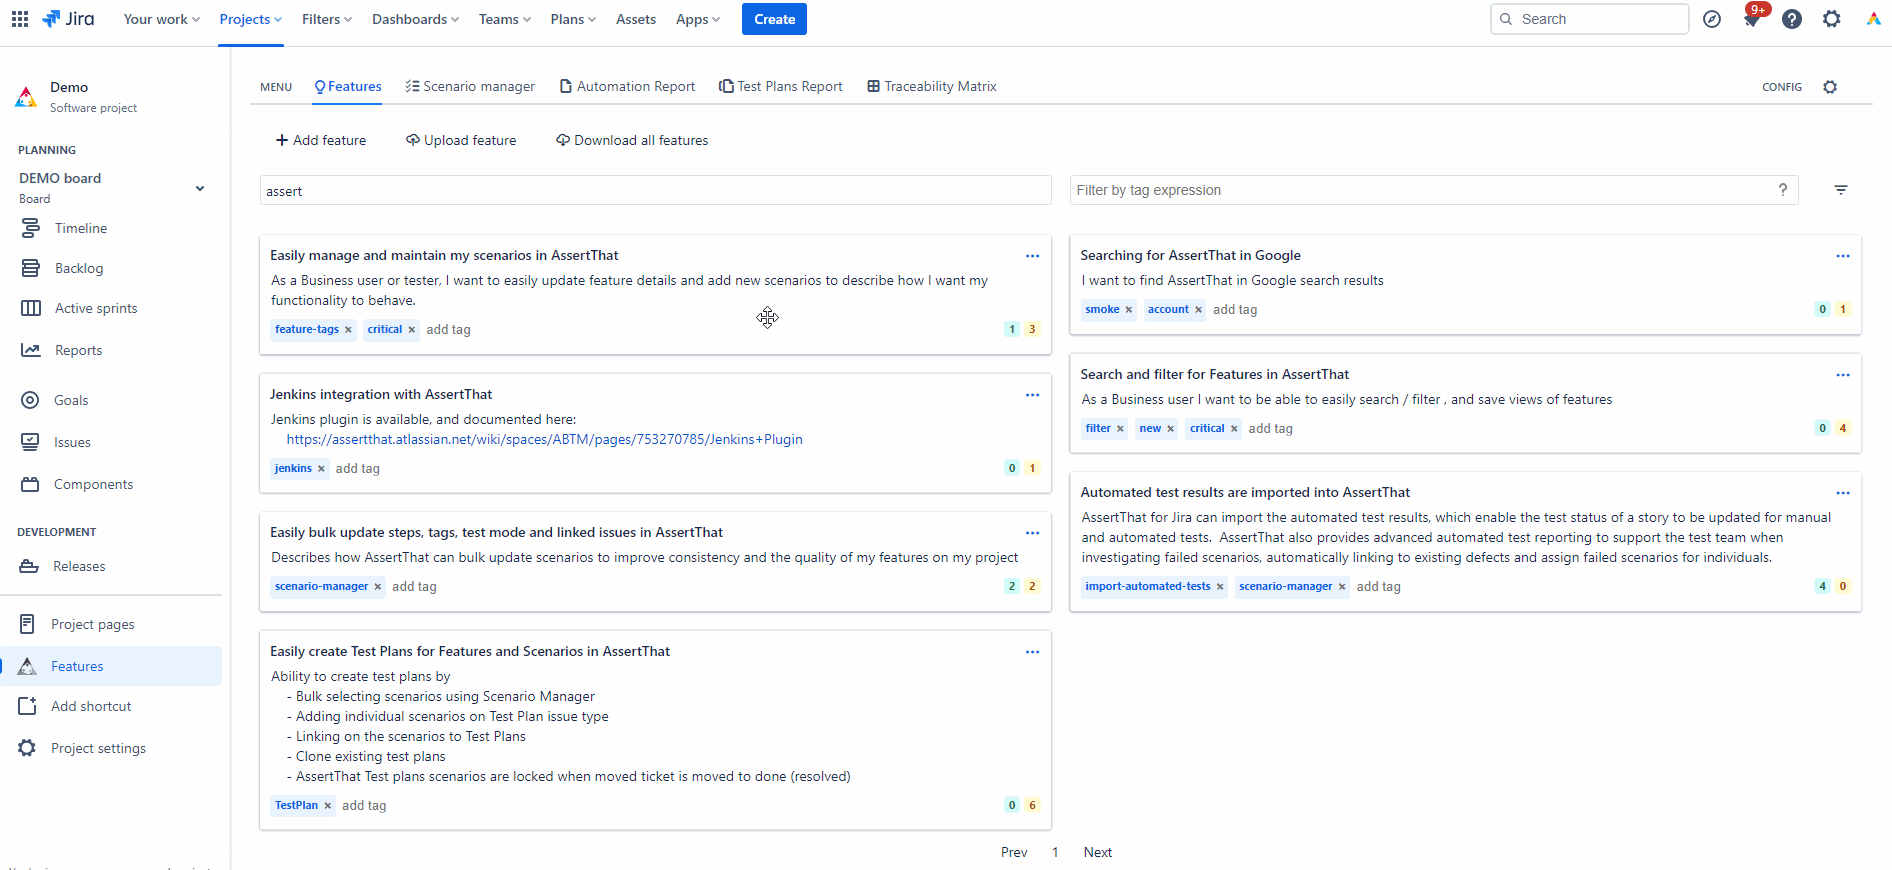Viewport: 1892px width, 870px height.
Task: Open Releases in the sidebar
Action: pyautogui.click(x=79, y=566)
